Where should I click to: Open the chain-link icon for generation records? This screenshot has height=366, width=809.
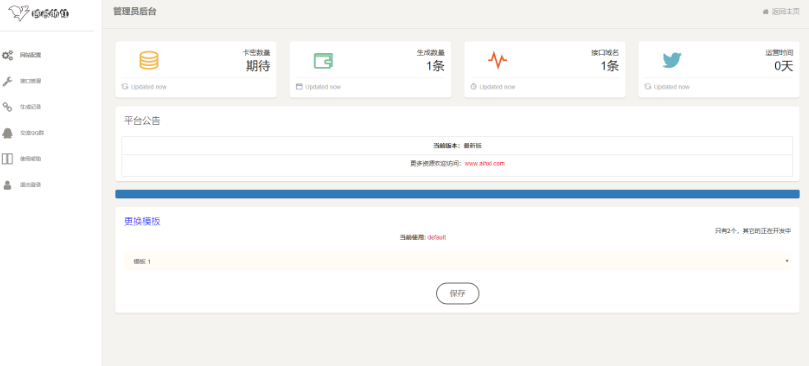8,107
